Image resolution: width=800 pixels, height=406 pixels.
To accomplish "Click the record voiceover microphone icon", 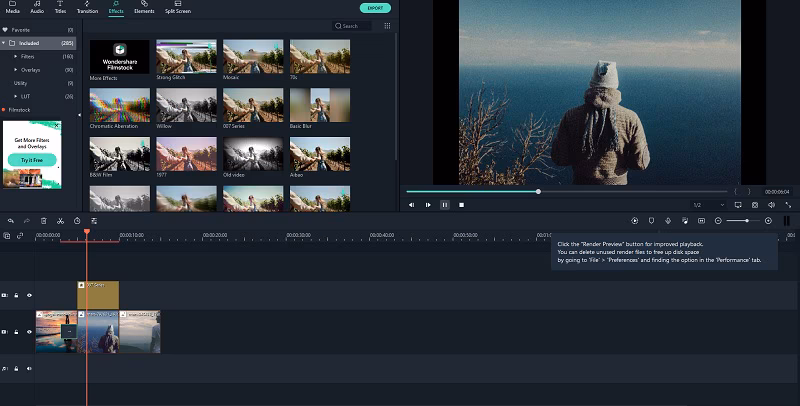I will coord(667,220).
